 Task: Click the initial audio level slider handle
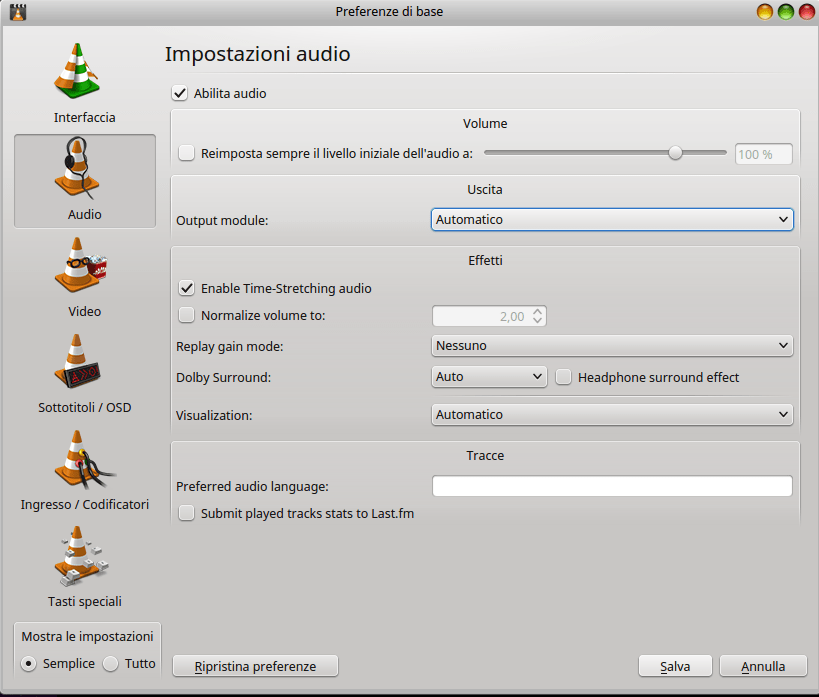[675, 153]
